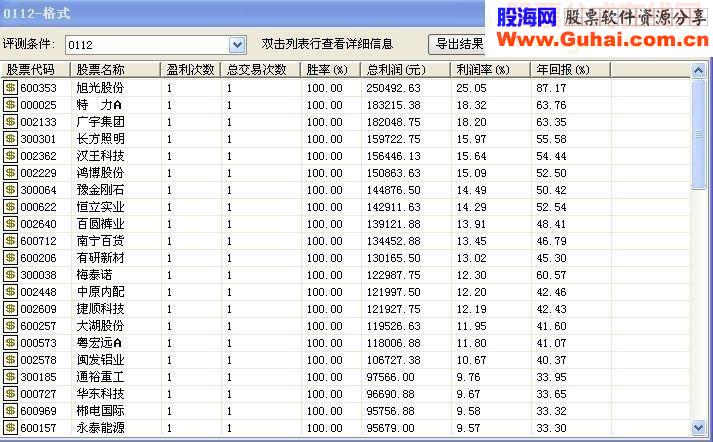Sort by 总交易次数 column header
The width and height of the screenshot is (713, 442).
pyautogui.click(x=261, y=70)
